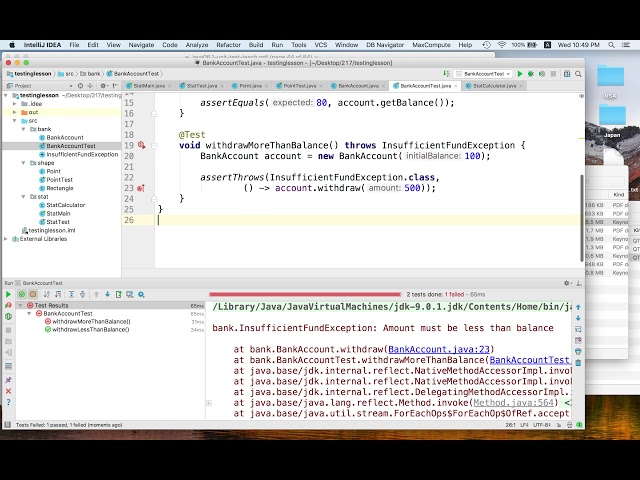Run with coverage toolbar icon
The width and height of the screenshot is (640, 480).
[542, 74]
